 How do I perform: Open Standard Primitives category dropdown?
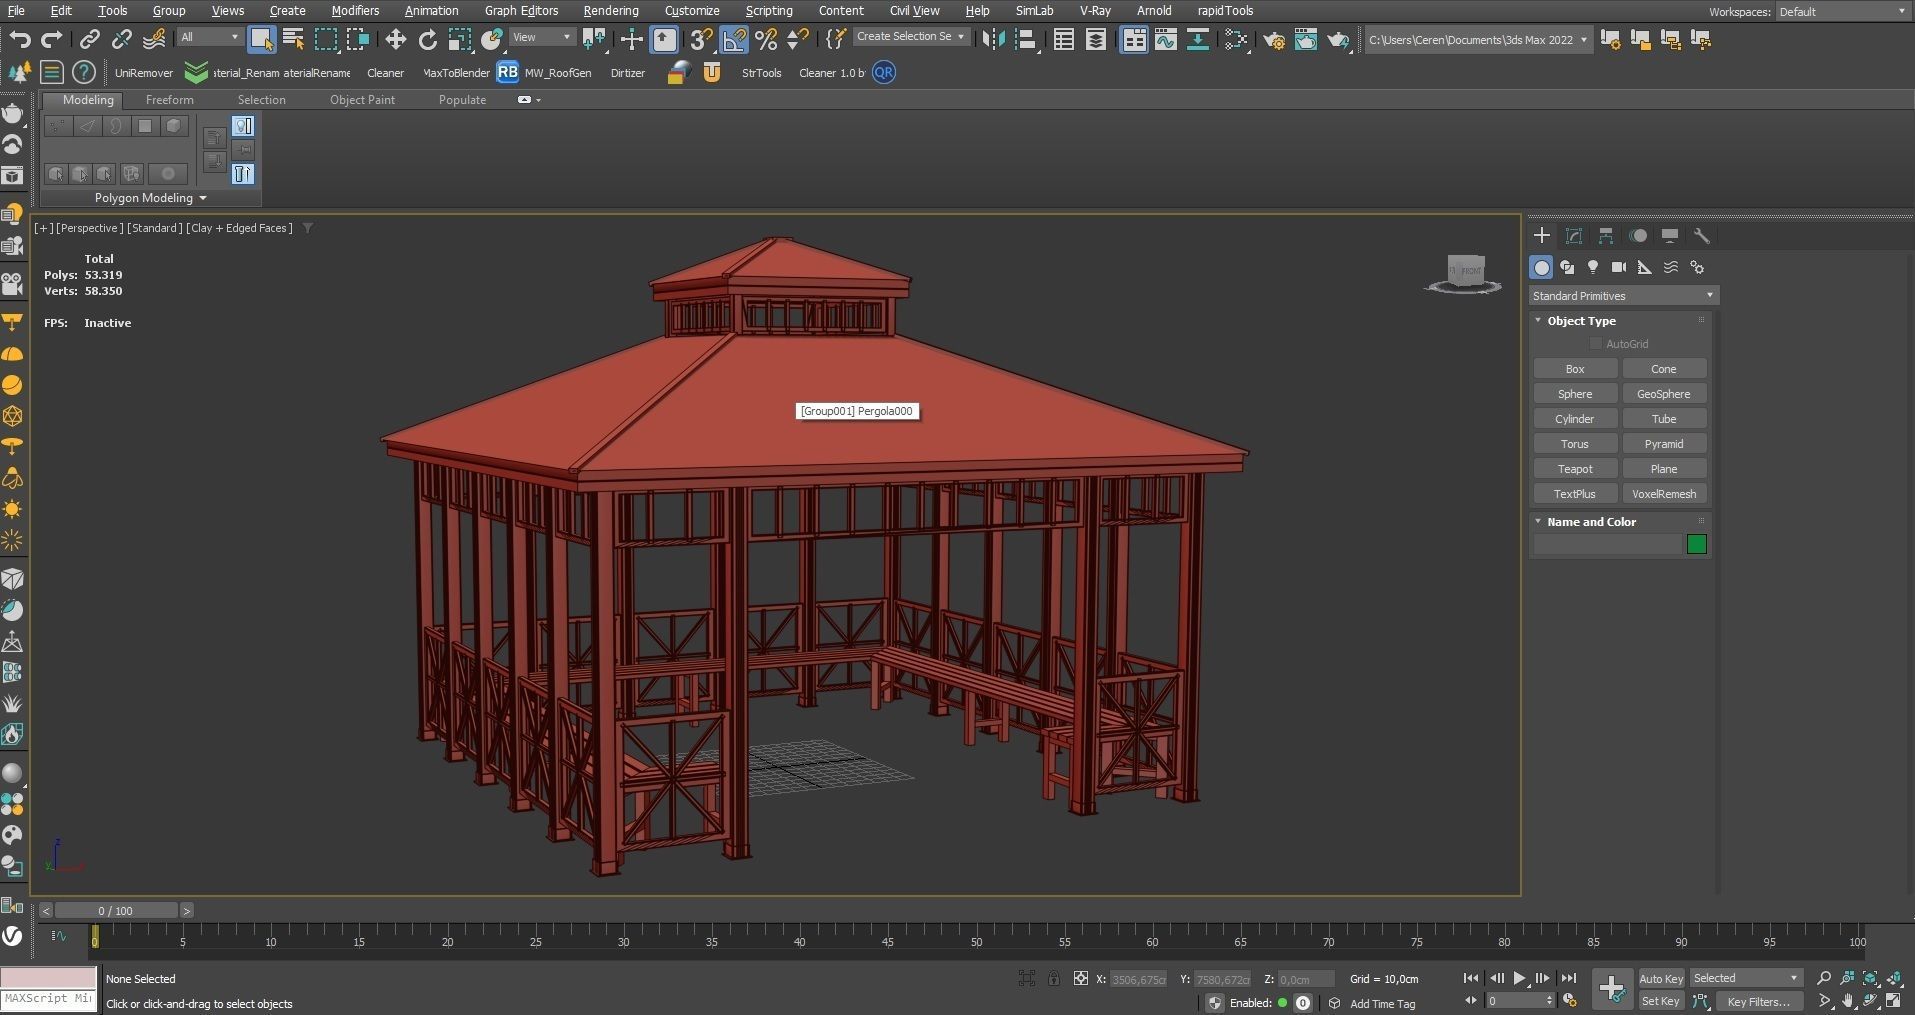pos(1624,295)
